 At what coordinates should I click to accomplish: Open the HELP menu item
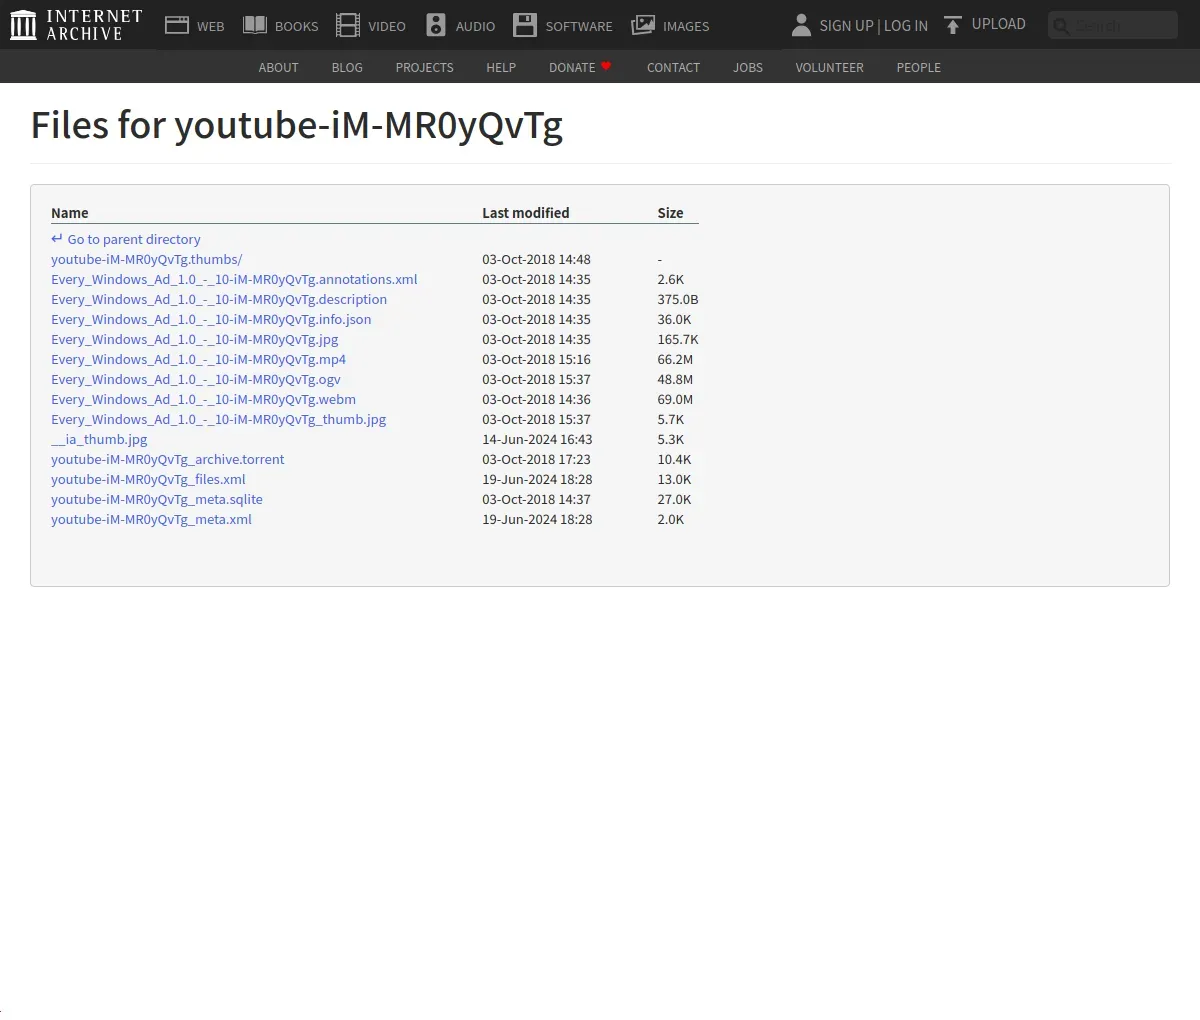[x=501, y=67]
